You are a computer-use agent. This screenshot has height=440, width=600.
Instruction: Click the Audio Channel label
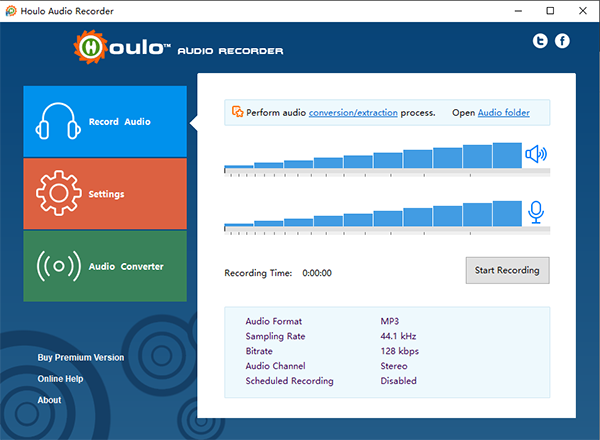(x=276, y=366)
